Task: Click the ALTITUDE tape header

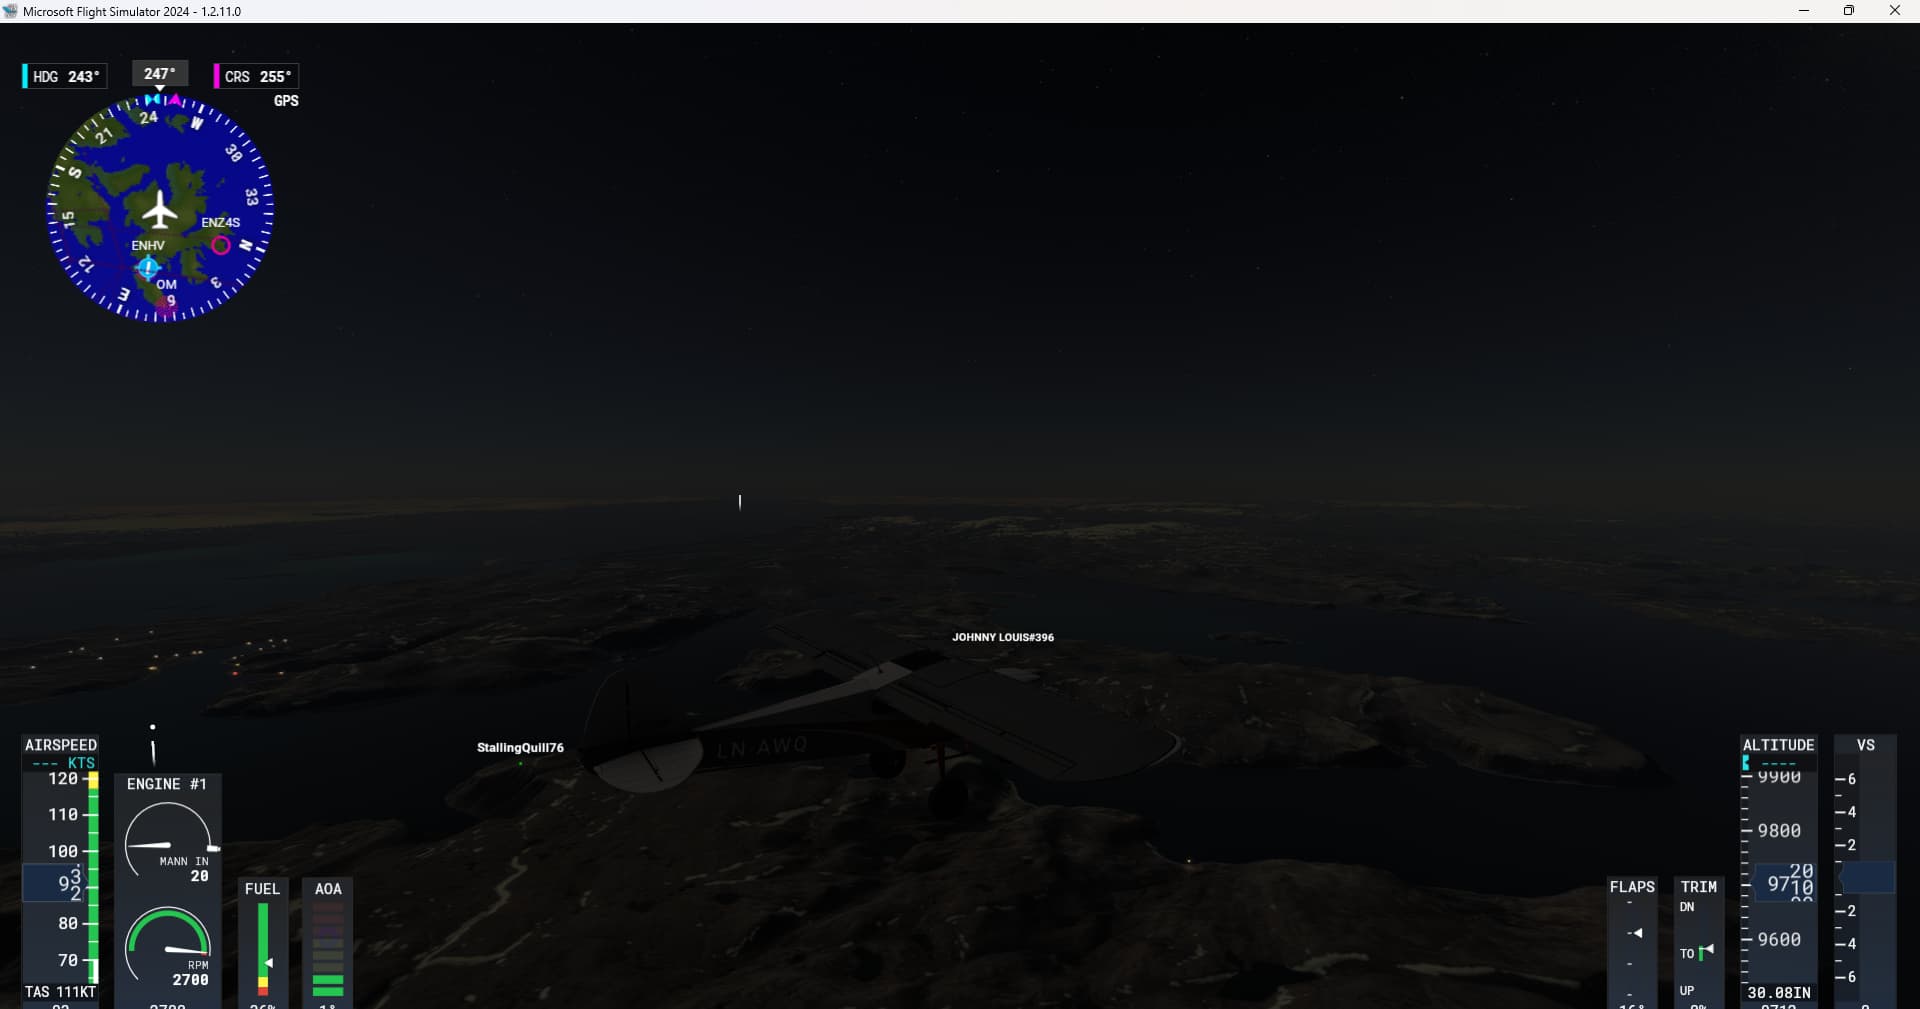Action: [1778, 745]
